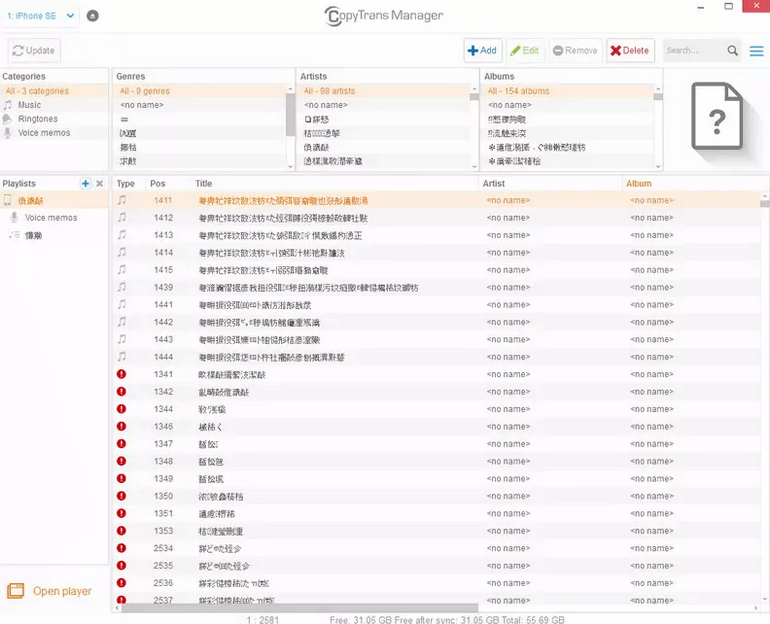Click the Voice memos playlist microphone icon
The width and height of the screenshot is (770, 624).
14,217
